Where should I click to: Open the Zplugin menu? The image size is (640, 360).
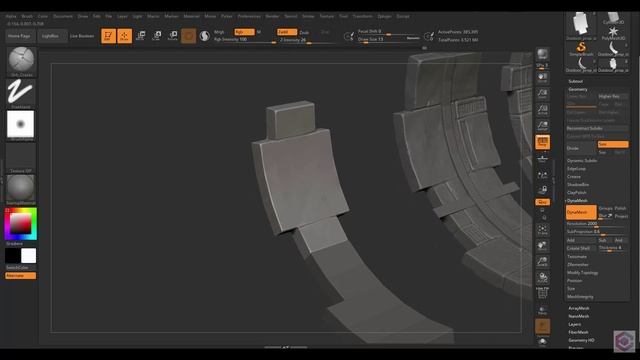384,16
